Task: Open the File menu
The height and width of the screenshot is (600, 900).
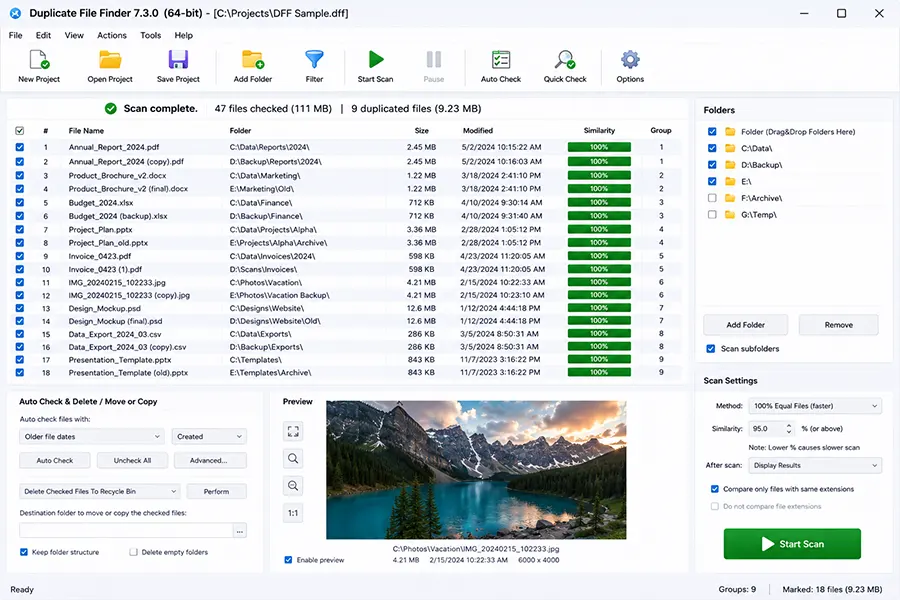Action: tap(15, 35)
